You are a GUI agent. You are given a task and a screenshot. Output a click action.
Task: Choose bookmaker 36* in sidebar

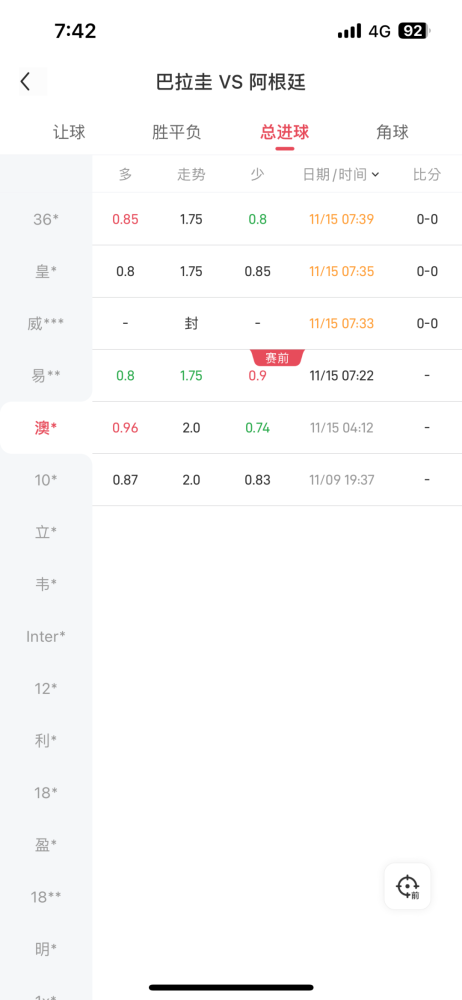pyautogui.click(x=46, y=219)
